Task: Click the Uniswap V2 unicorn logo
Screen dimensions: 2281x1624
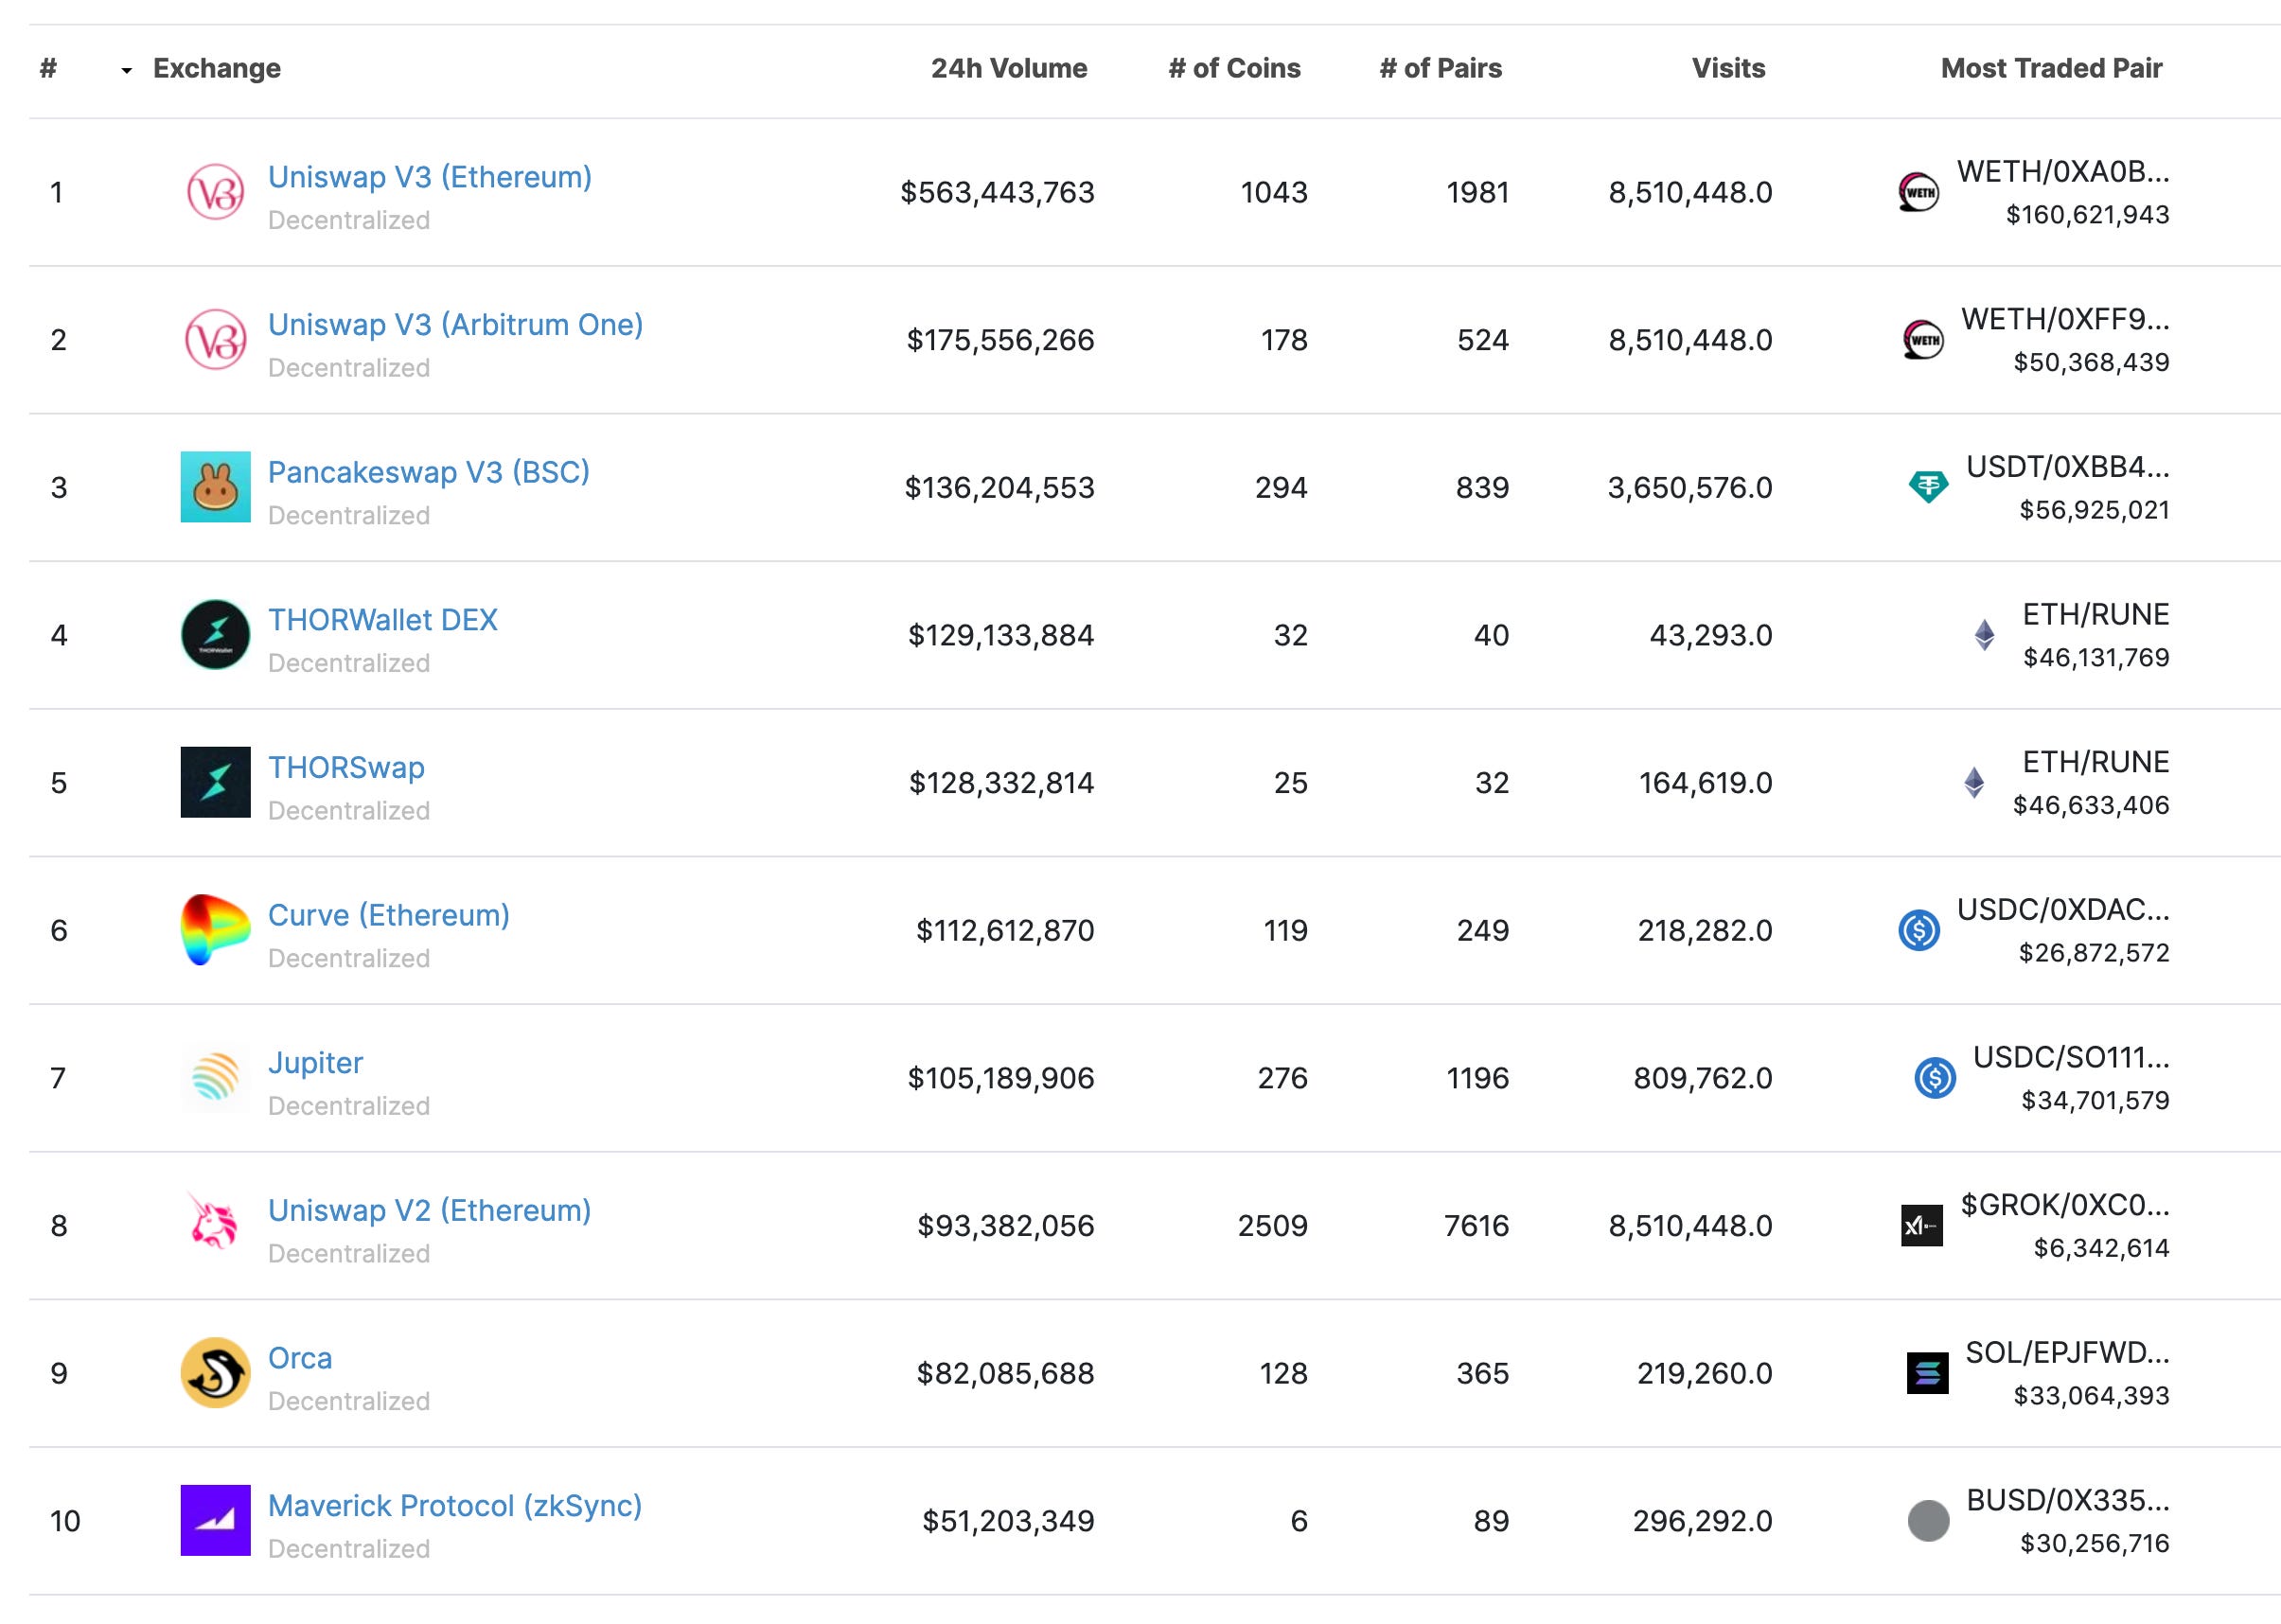Action: pos(215,1225)
